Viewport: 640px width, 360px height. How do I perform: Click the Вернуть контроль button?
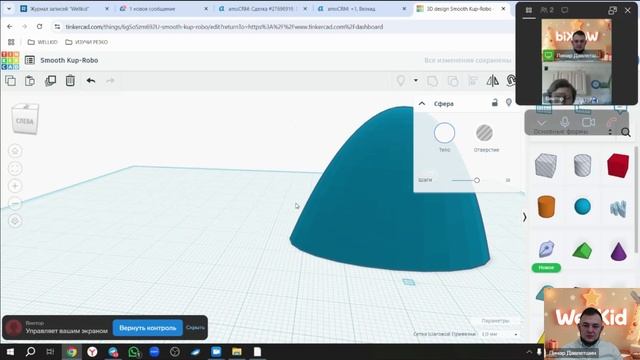point(148,328)
